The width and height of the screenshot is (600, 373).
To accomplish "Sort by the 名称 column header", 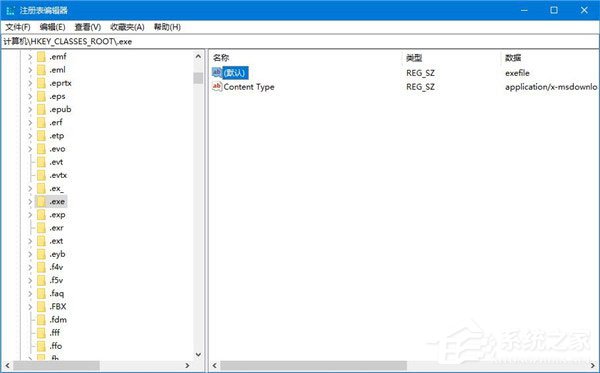I will [x=221, y=58].
